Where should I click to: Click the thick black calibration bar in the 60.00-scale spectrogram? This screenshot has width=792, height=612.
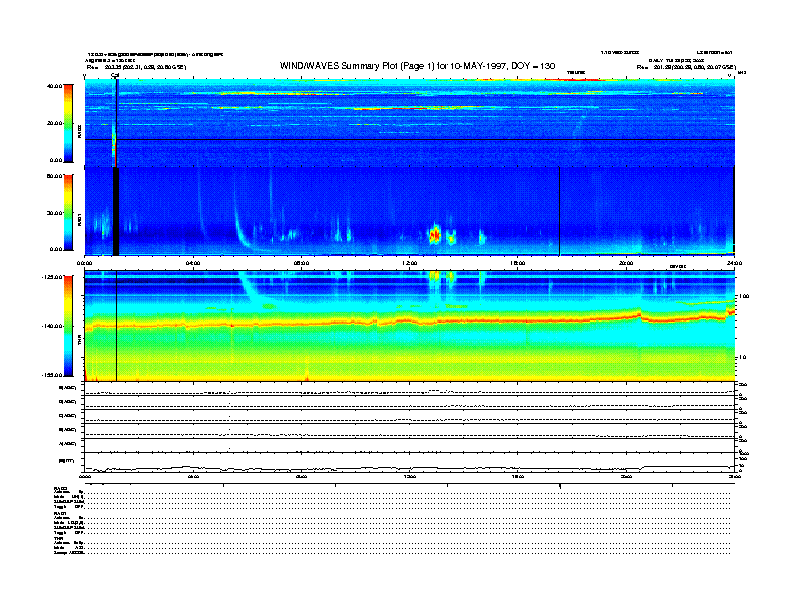coord(116,211)
